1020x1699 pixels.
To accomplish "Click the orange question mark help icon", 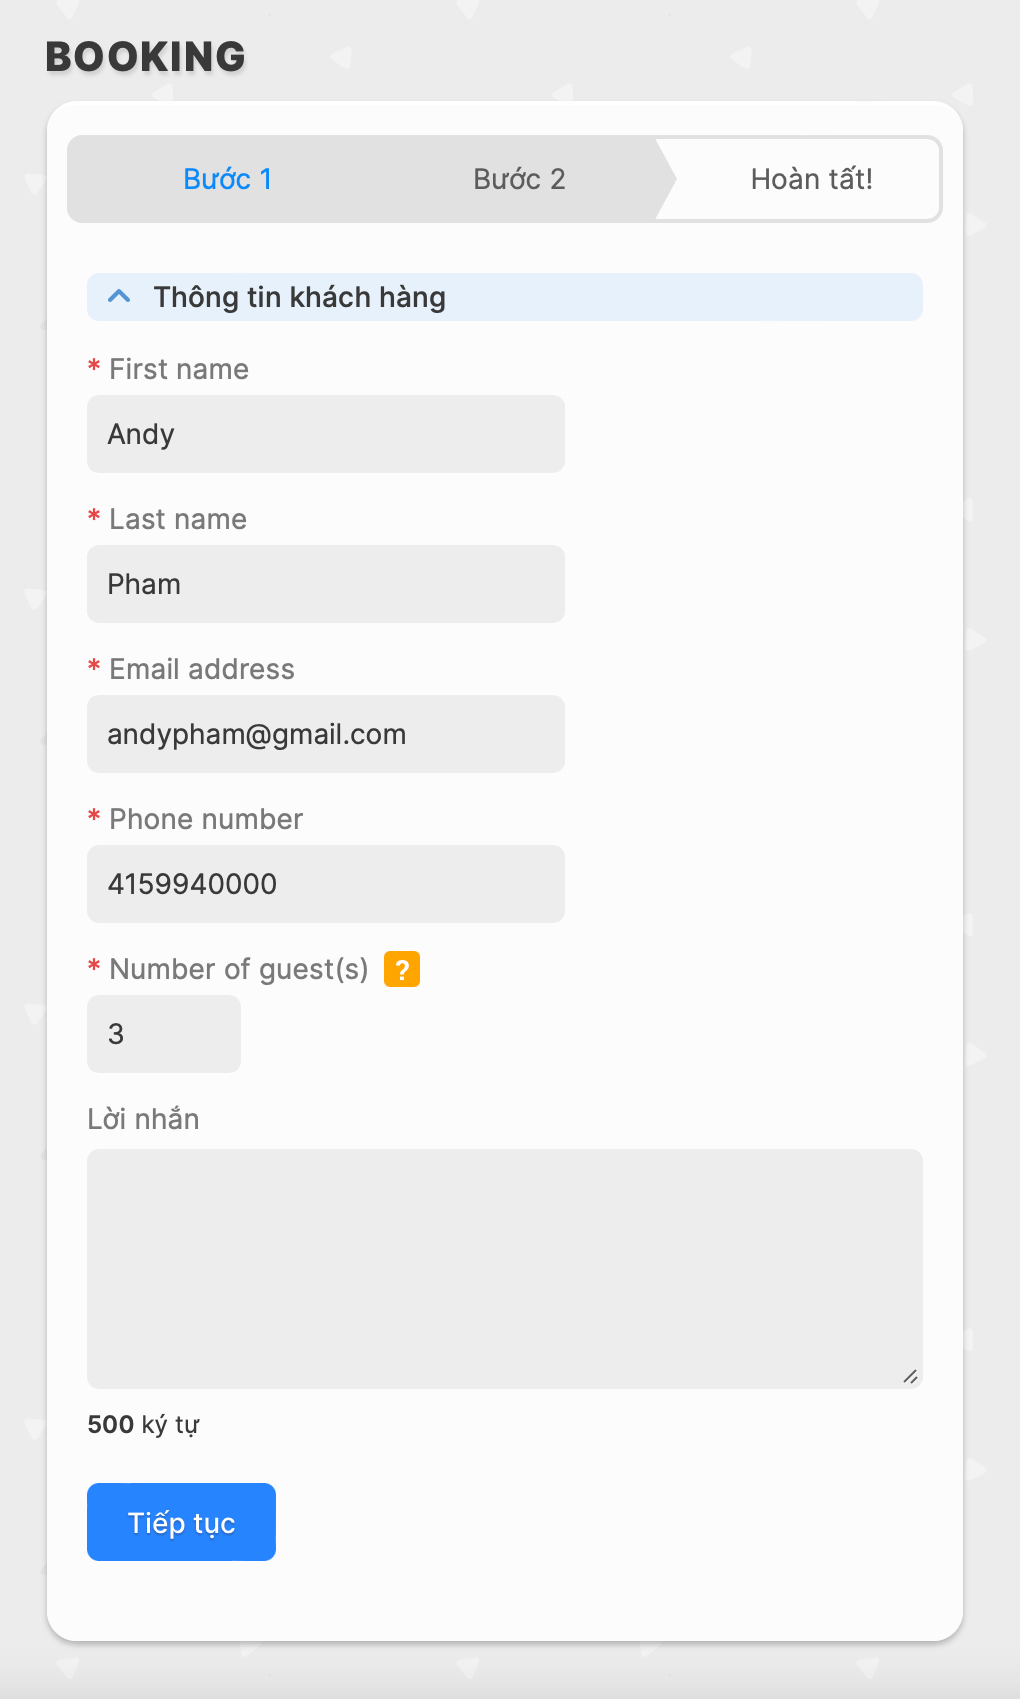I will [x=402, y=969].
